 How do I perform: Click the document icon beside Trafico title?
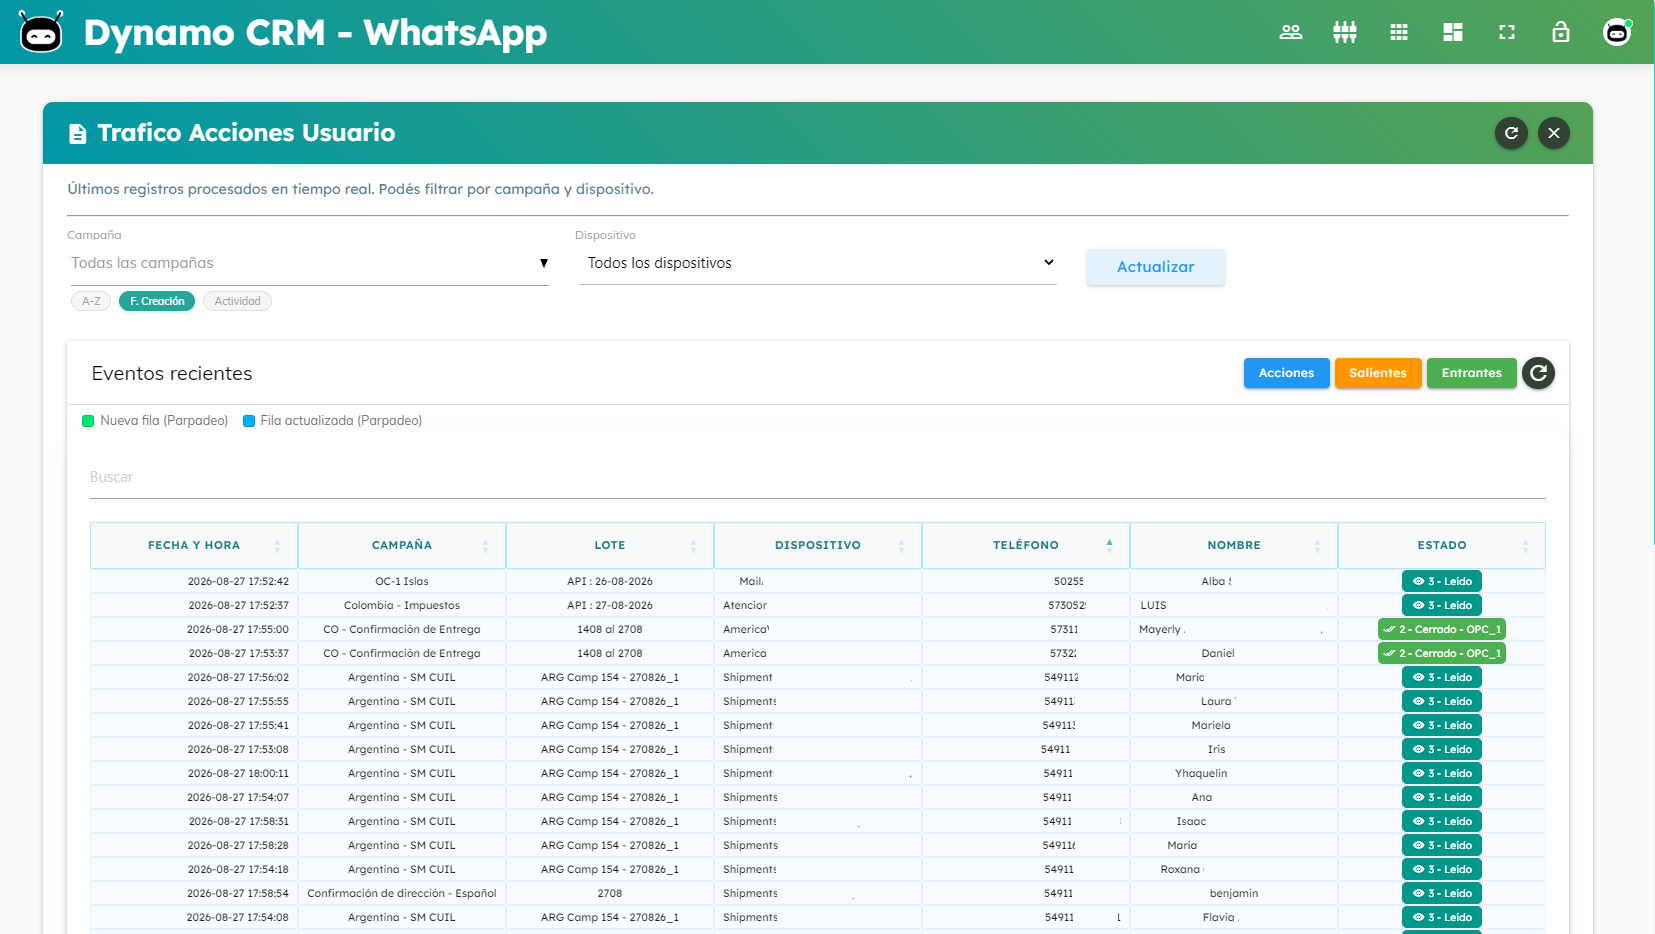click(77, 134)
